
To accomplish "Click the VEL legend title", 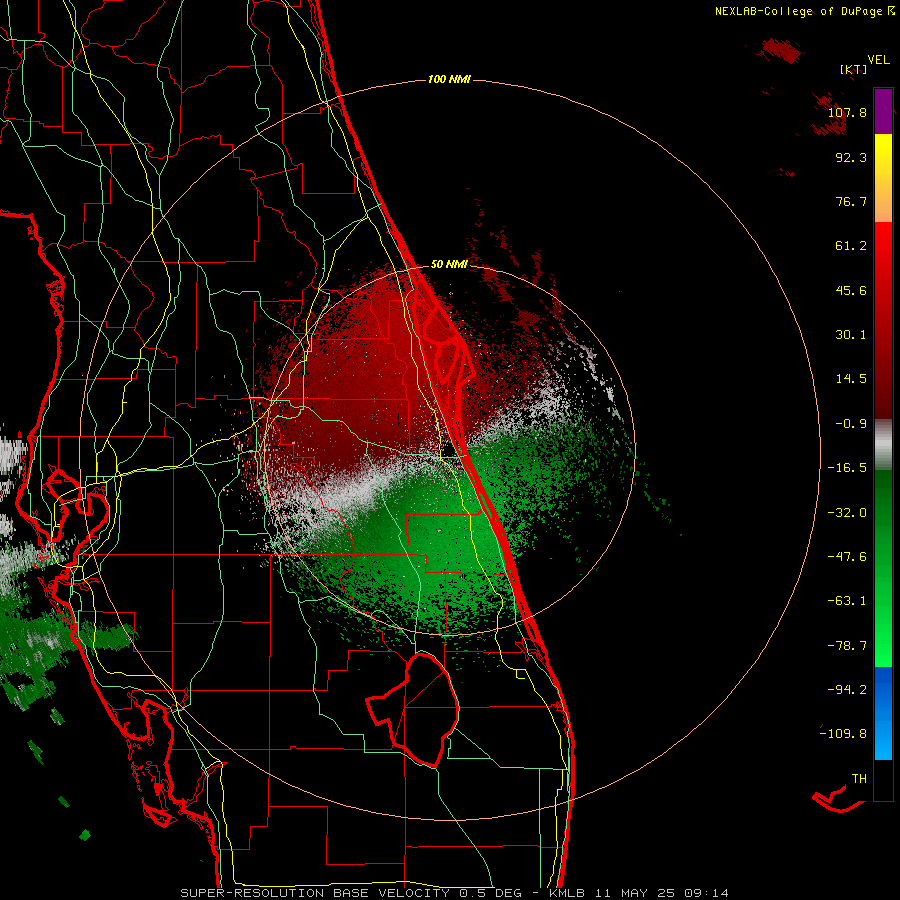I will (878, 60).
